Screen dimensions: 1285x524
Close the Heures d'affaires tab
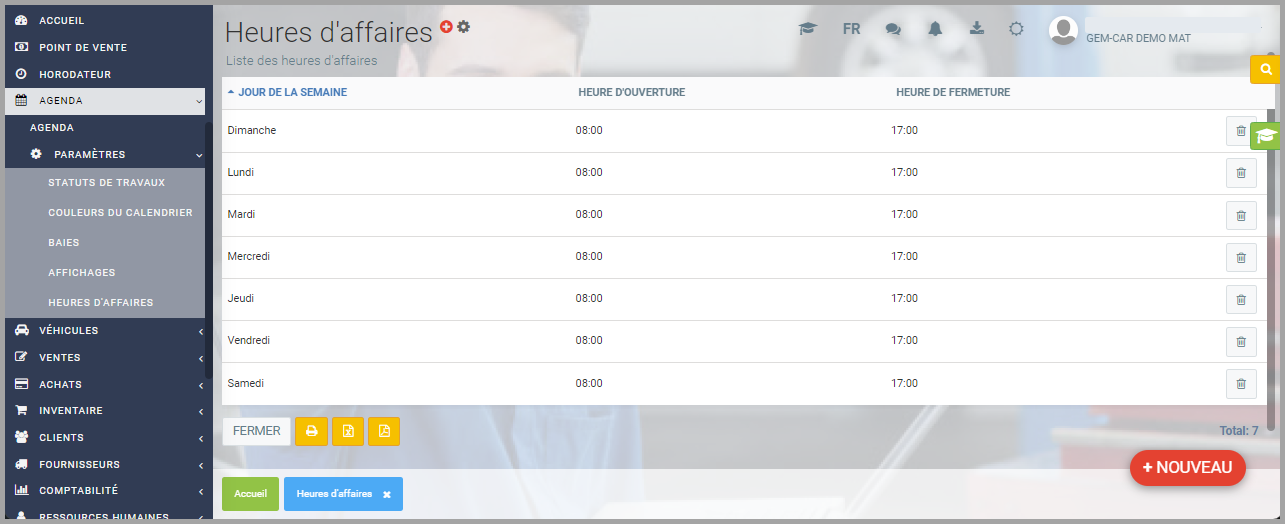(387, 495)
